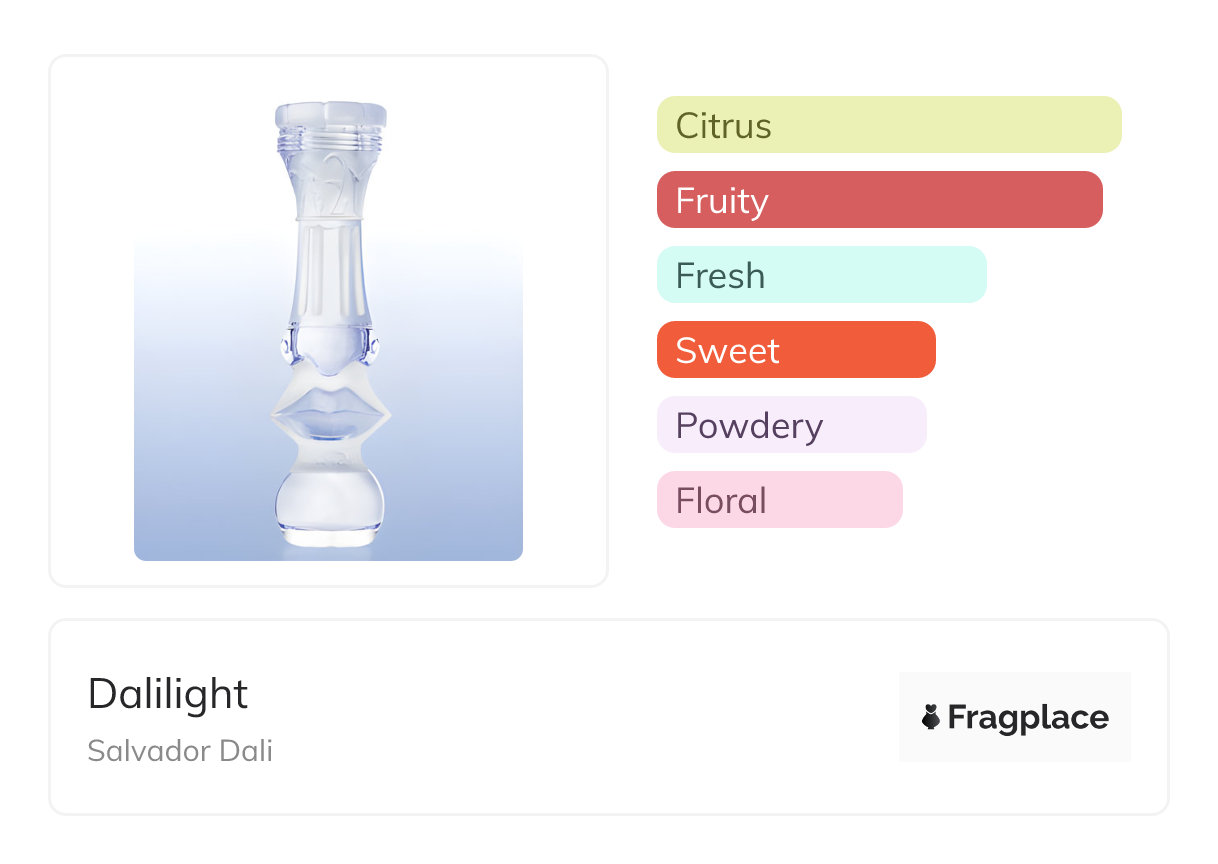1218x864 pixels.
Task: Click the Dalilight perfume bottle image
Action: (328, 330)
